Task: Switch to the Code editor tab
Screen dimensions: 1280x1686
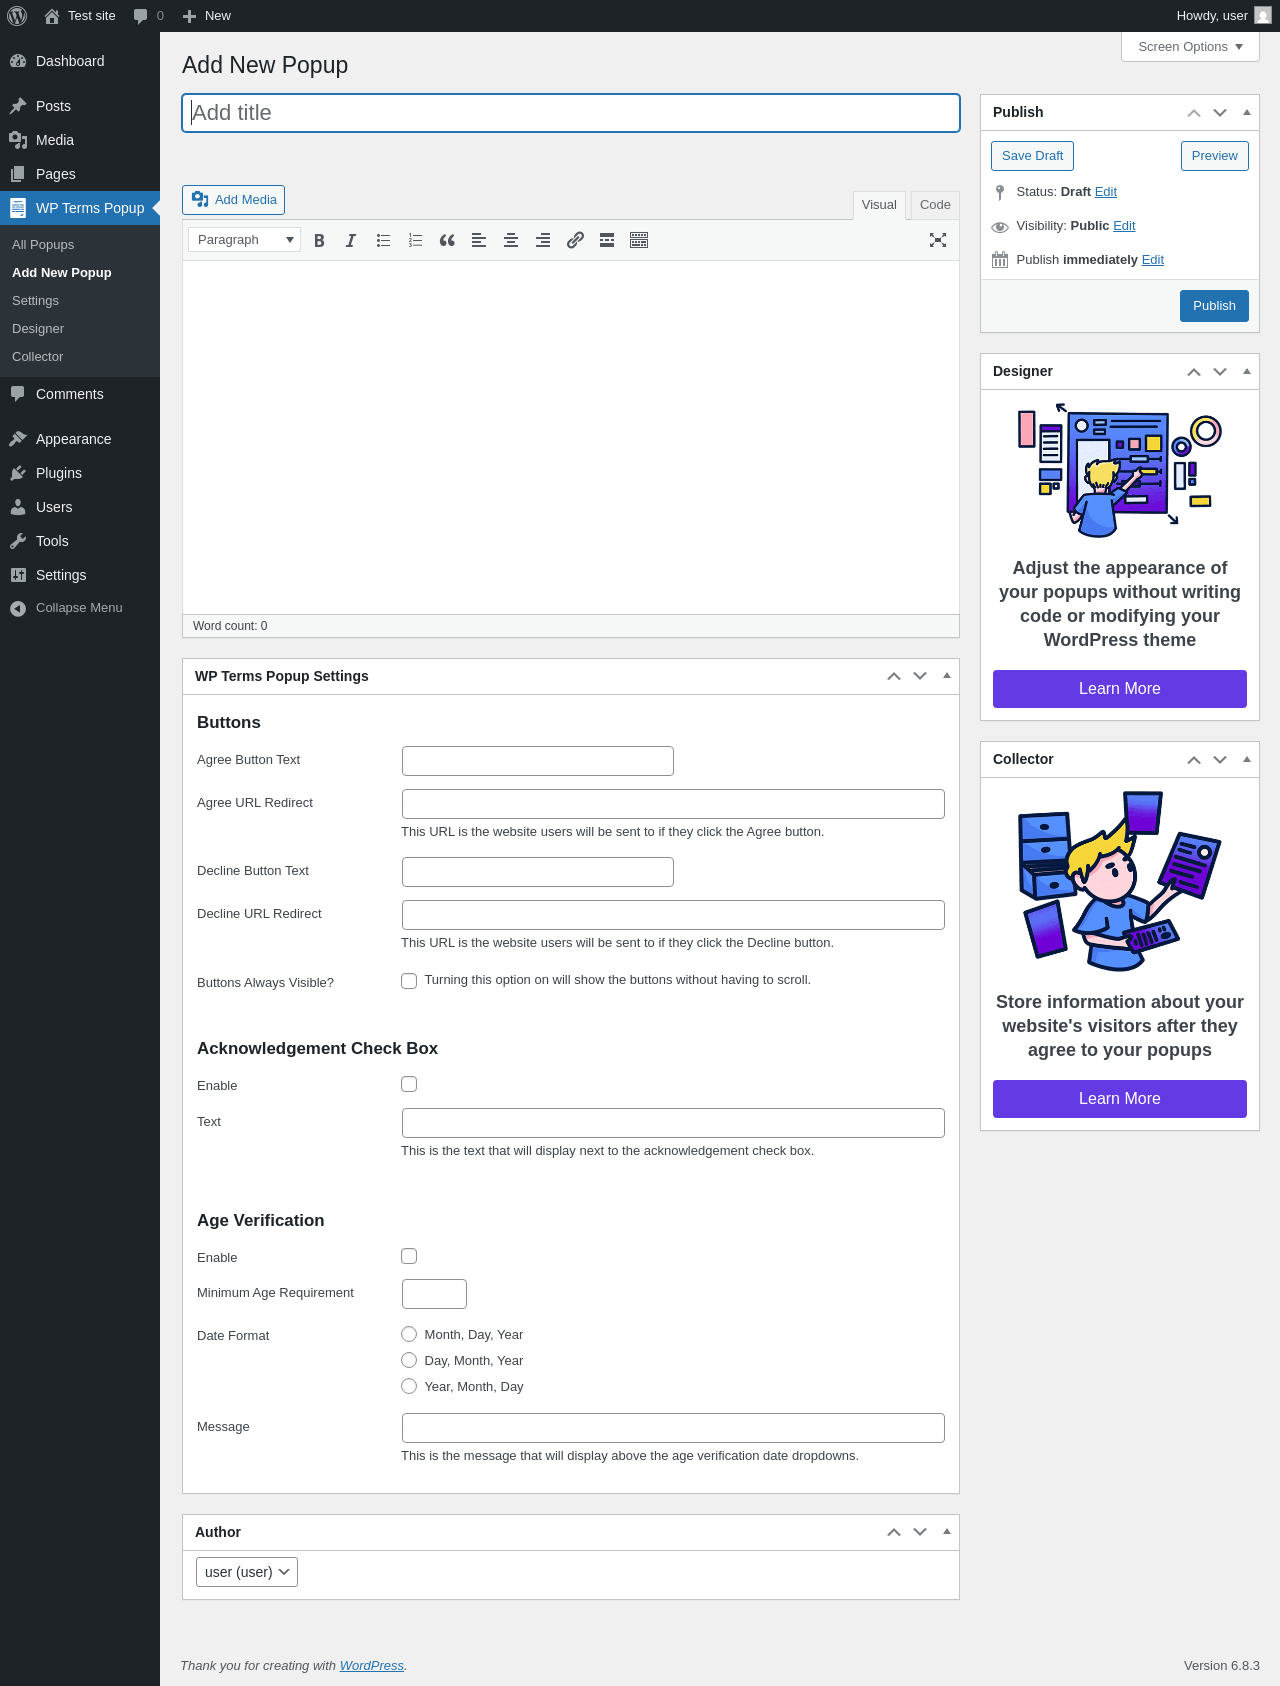Action: [x=935, y=205]
